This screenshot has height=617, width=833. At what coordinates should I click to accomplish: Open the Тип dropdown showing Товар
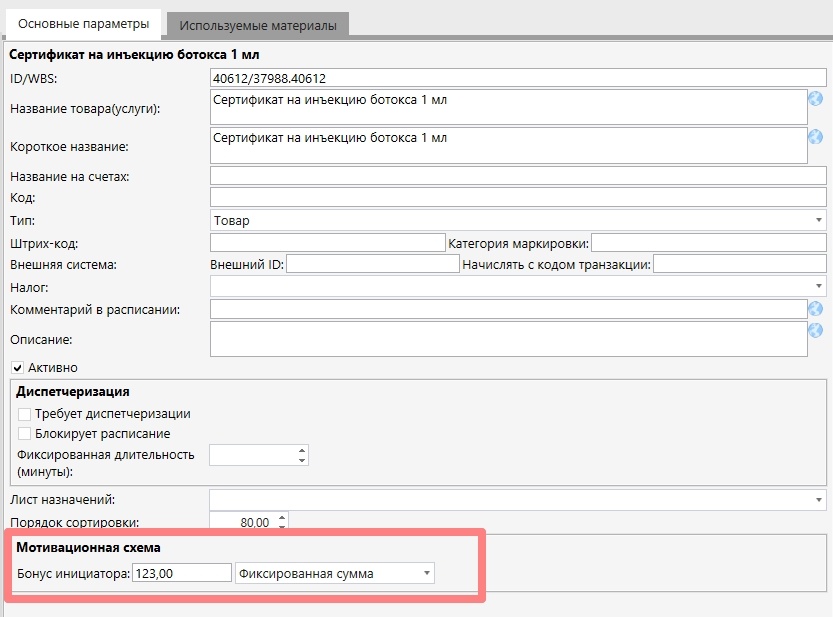click(818, 220)
